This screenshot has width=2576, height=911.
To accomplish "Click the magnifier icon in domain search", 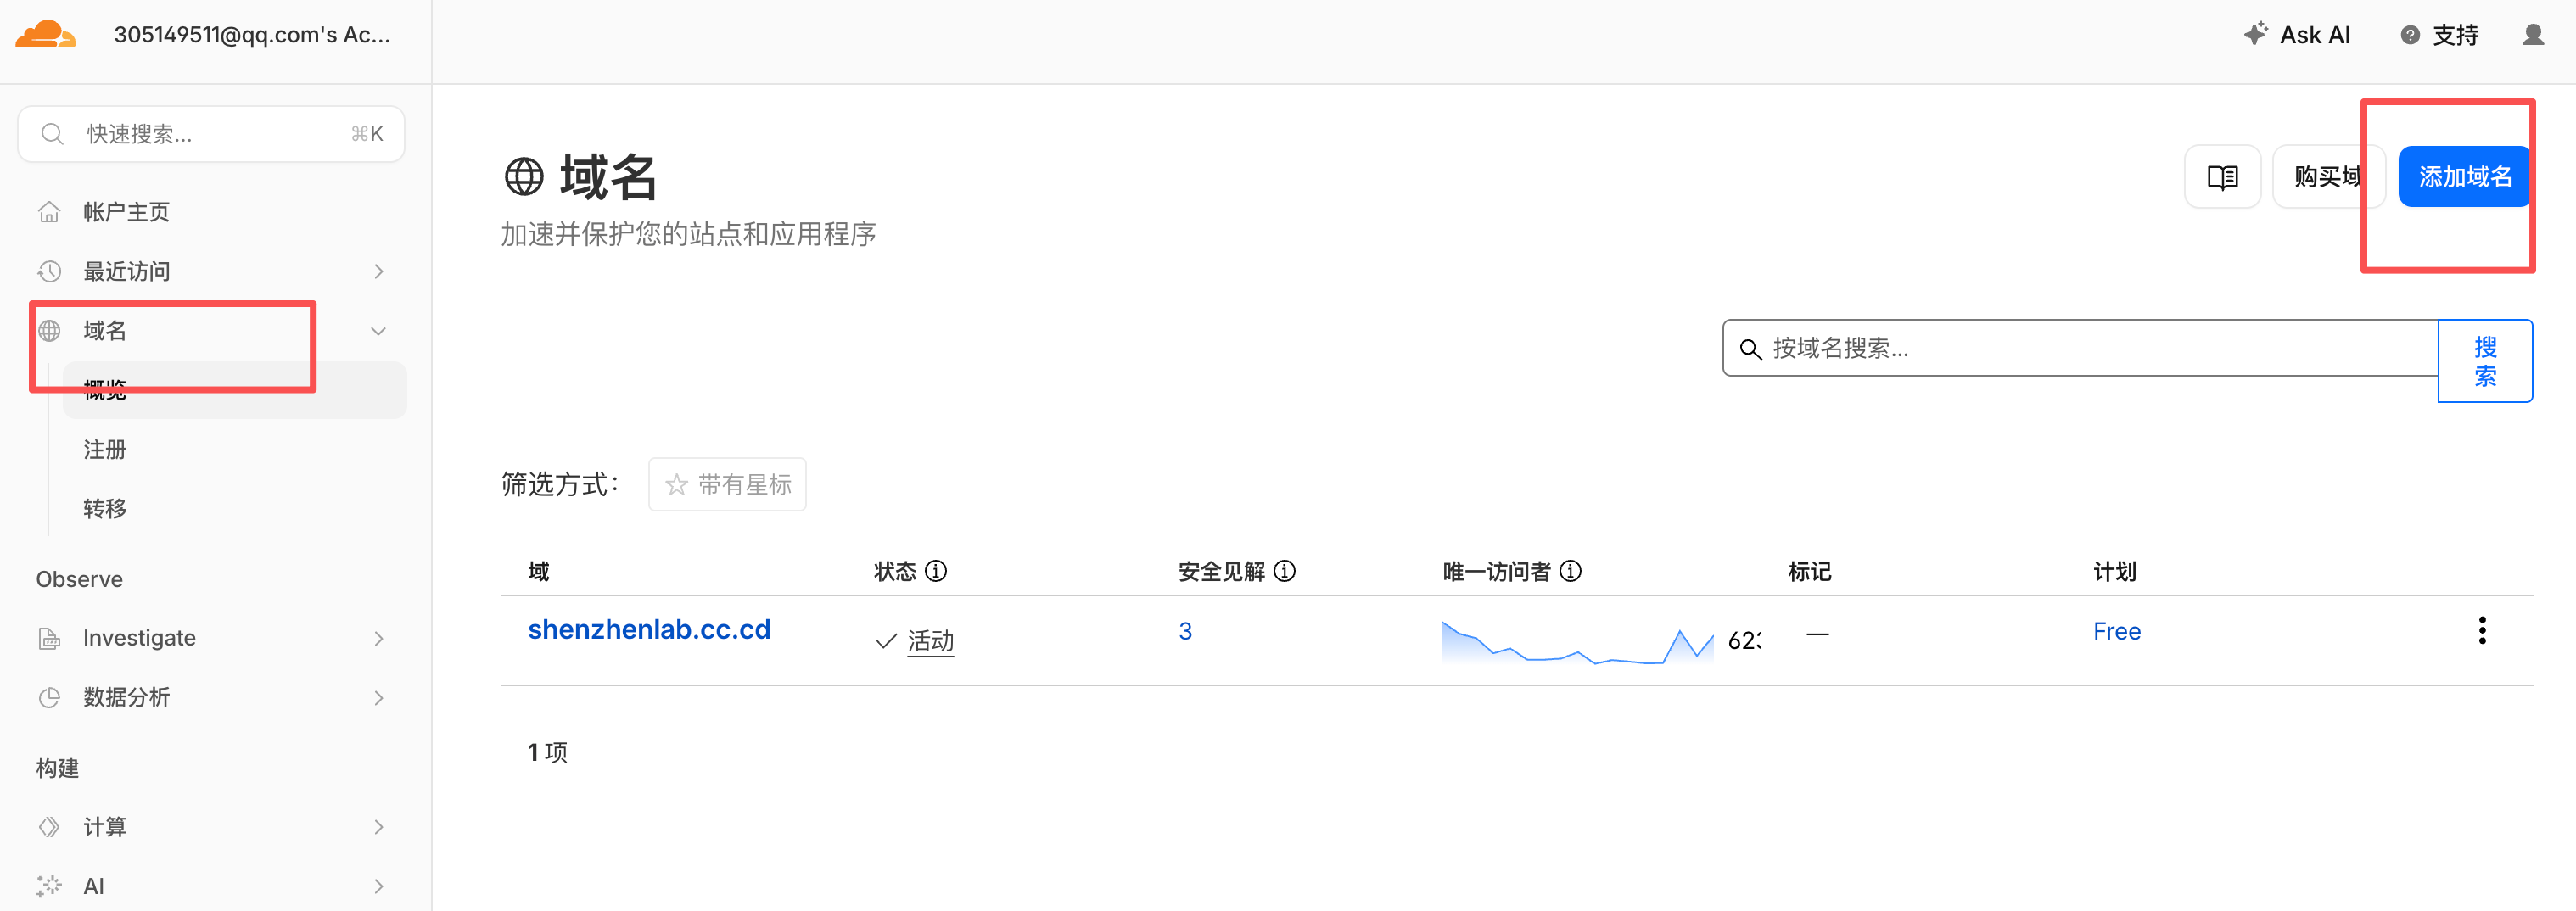I will tap(1750, 349).
